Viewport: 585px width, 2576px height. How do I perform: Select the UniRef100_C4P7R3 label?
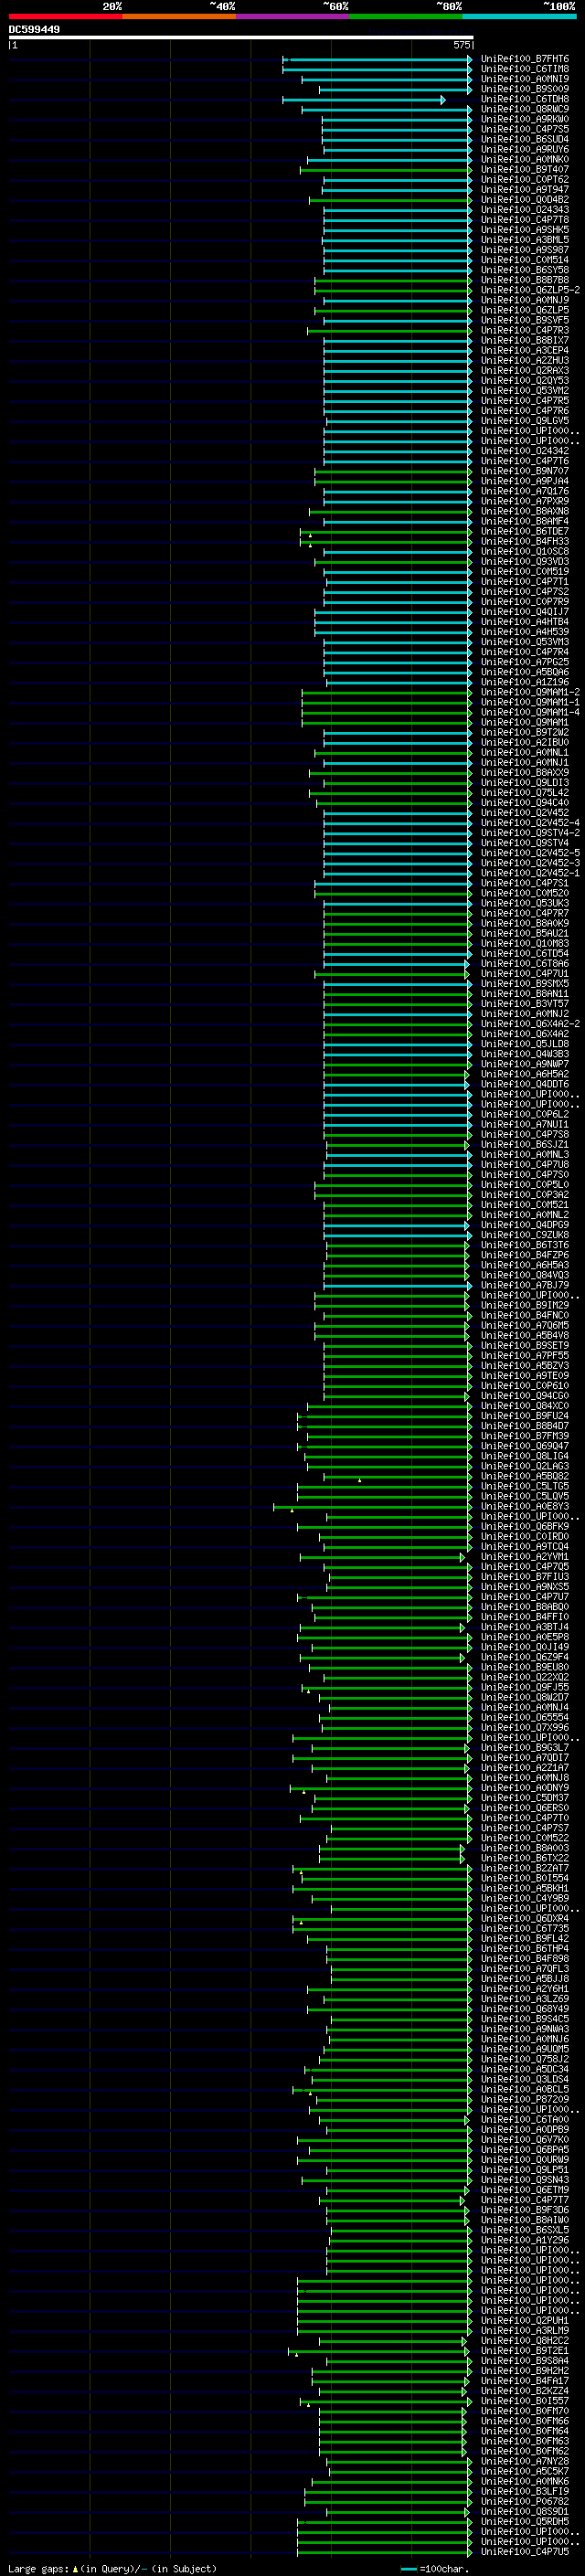point(525,330)
